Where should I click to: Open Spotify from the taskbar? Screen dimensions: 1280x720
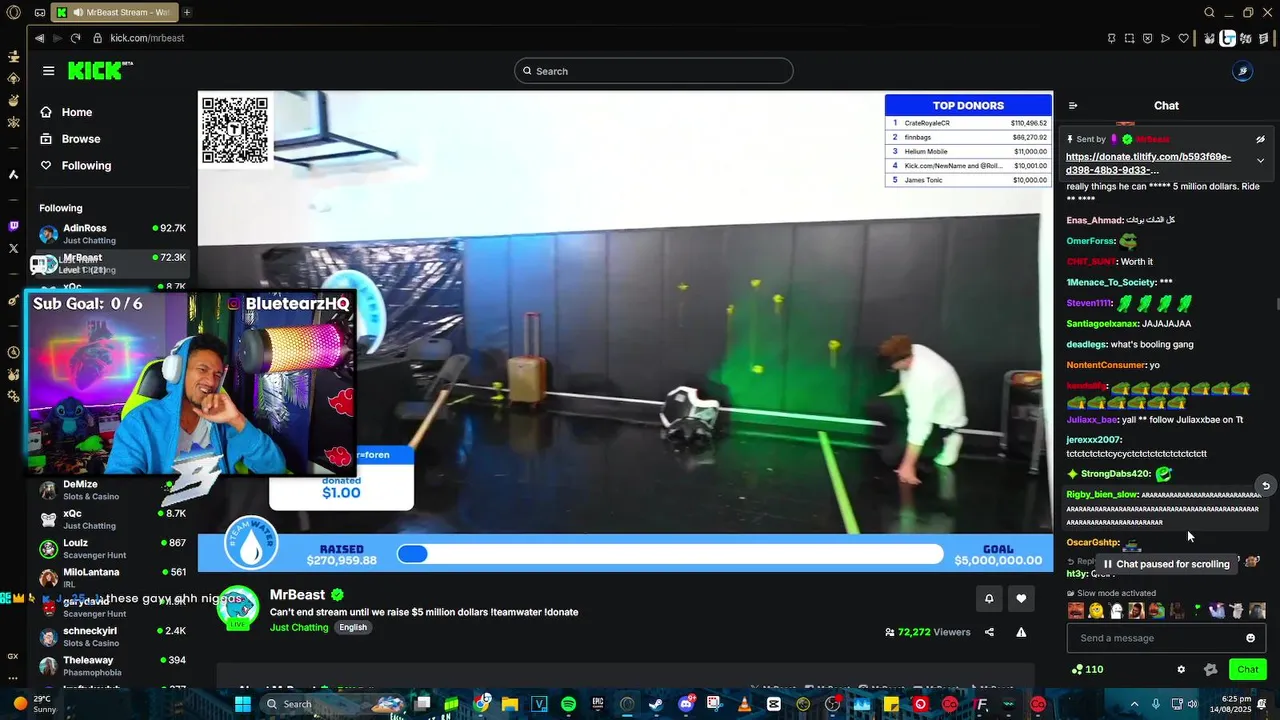[568, 704]
